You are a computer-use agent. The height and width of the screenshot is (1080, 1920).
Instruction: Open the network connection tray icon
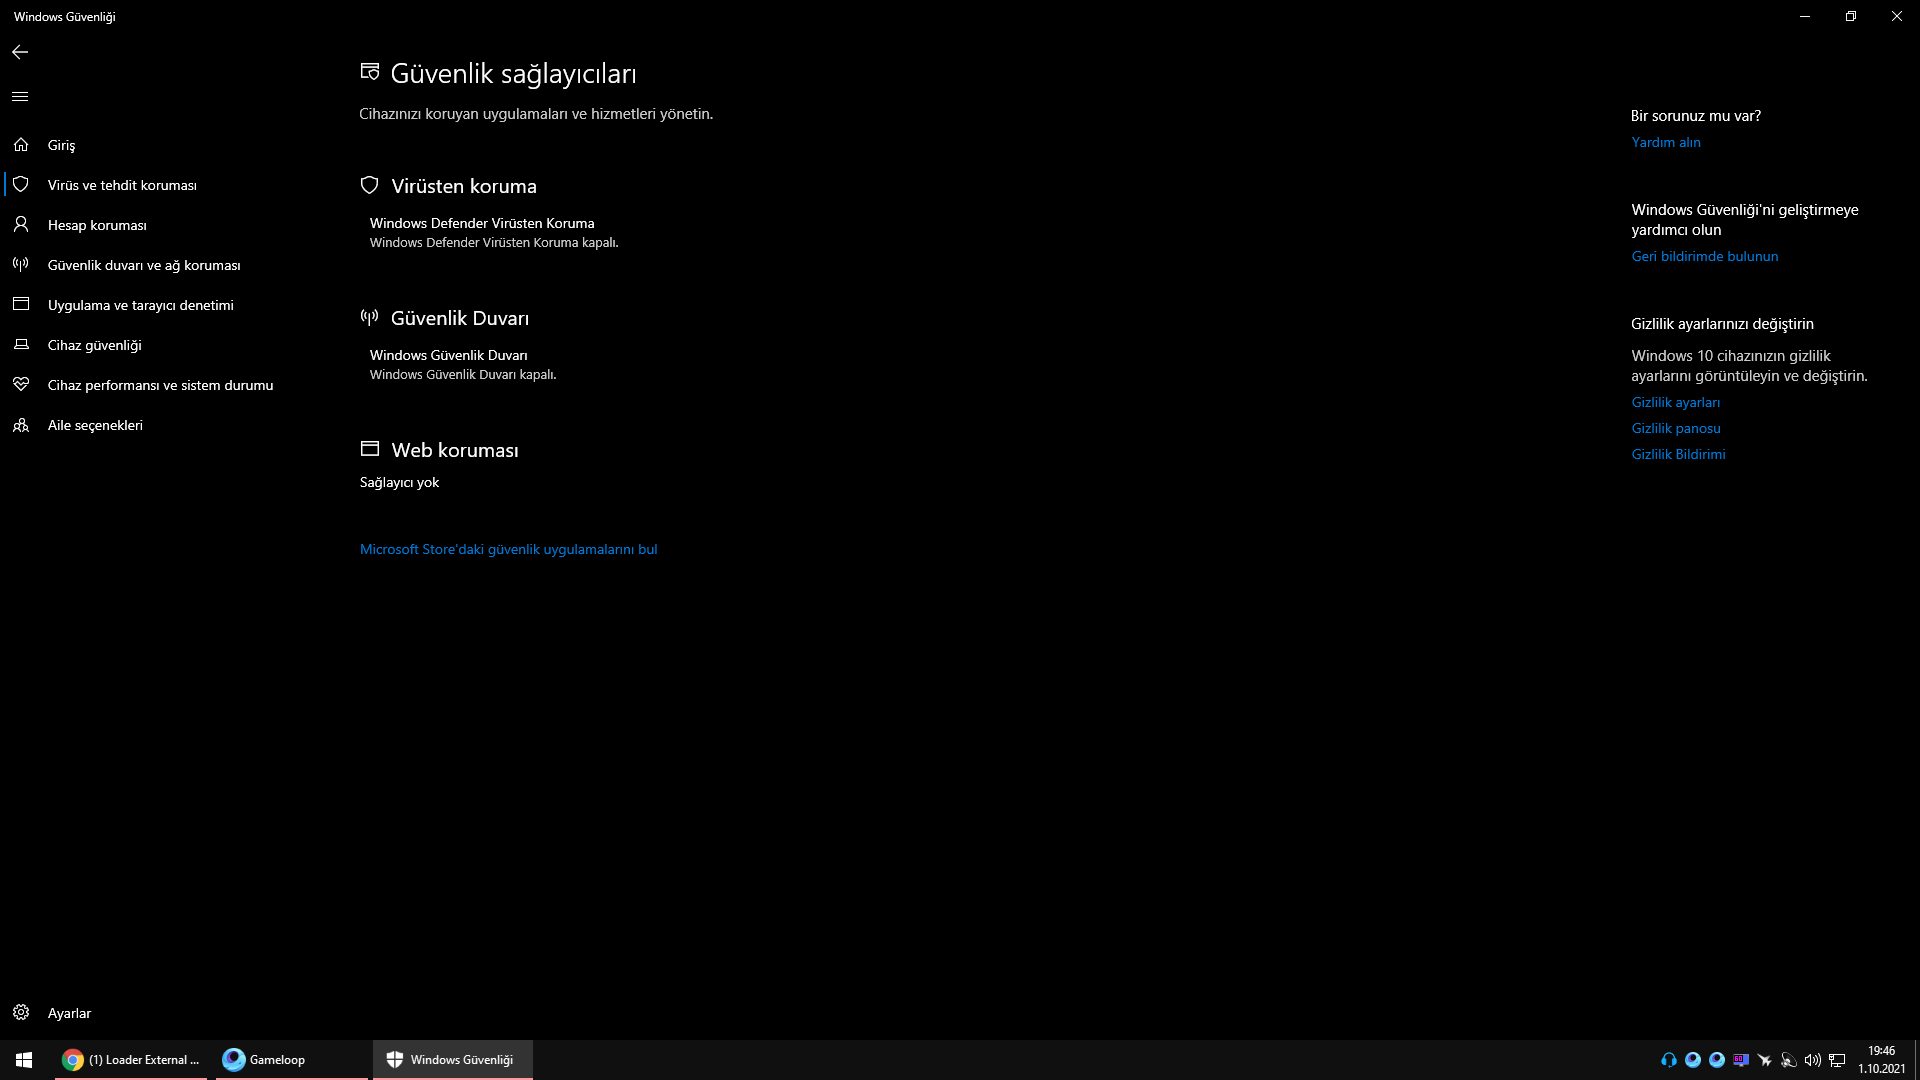coord(1837,1060)
